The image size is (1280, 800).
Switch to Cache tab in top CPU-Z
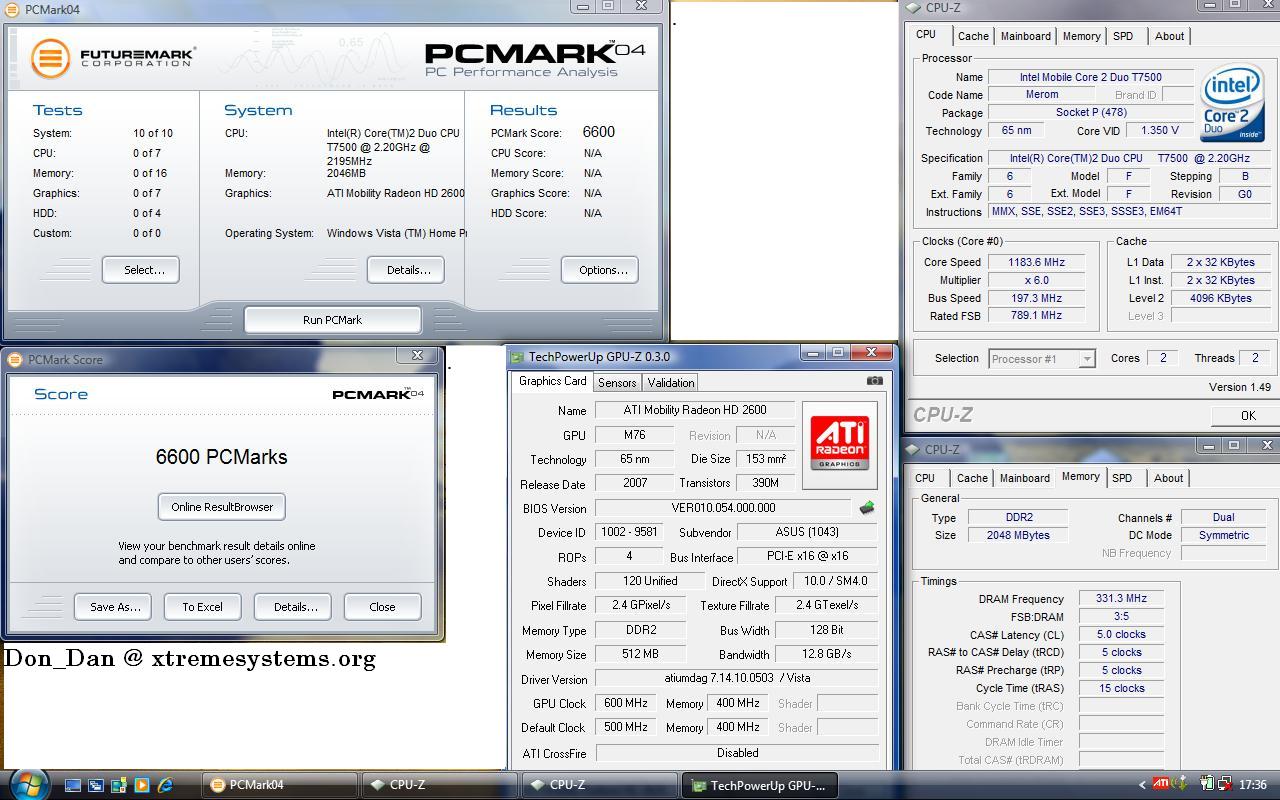point(973,36)
